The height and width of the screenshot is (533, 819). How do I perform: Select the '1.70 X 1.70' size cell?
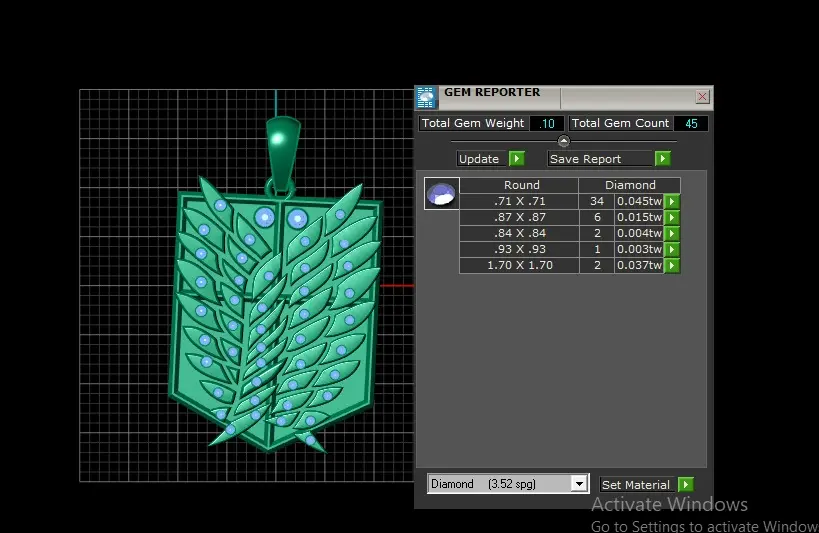(x=519, y=265)
